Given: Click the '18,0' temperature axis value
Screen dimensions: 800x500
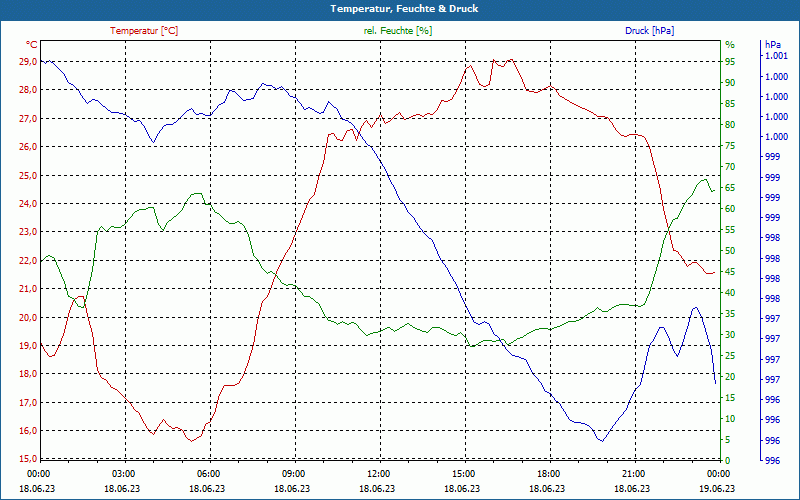Looking at the screenshot, I should click(x=28, y=374).
